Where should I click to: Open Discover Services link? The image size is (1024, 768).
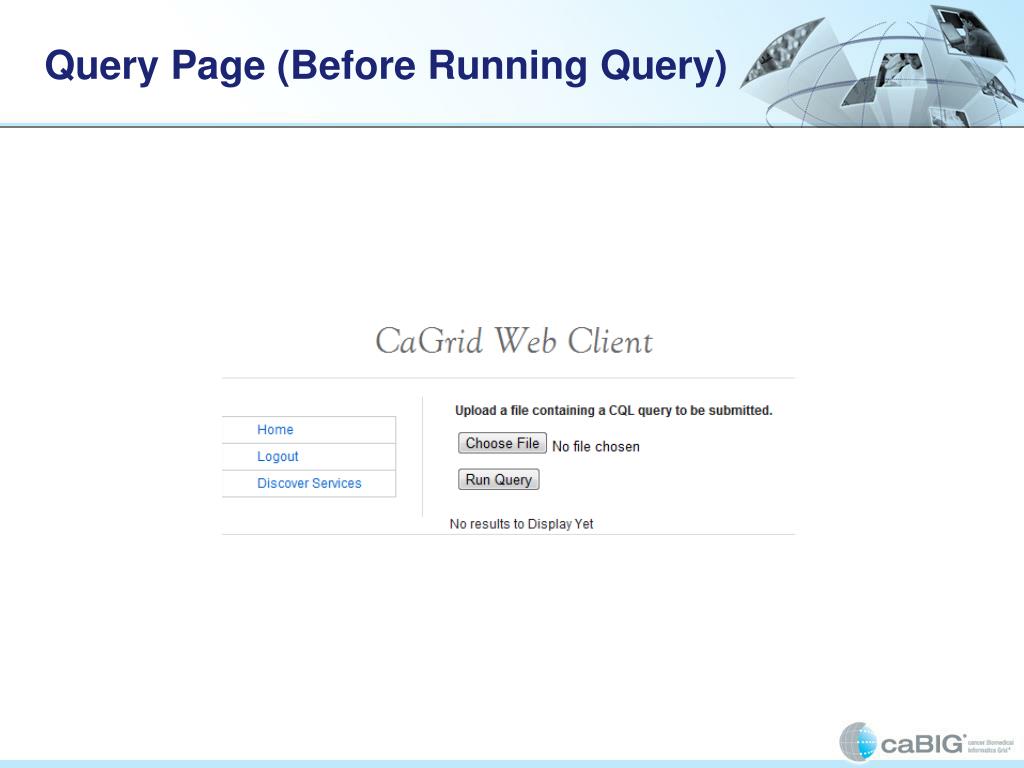tap(309, 483)
